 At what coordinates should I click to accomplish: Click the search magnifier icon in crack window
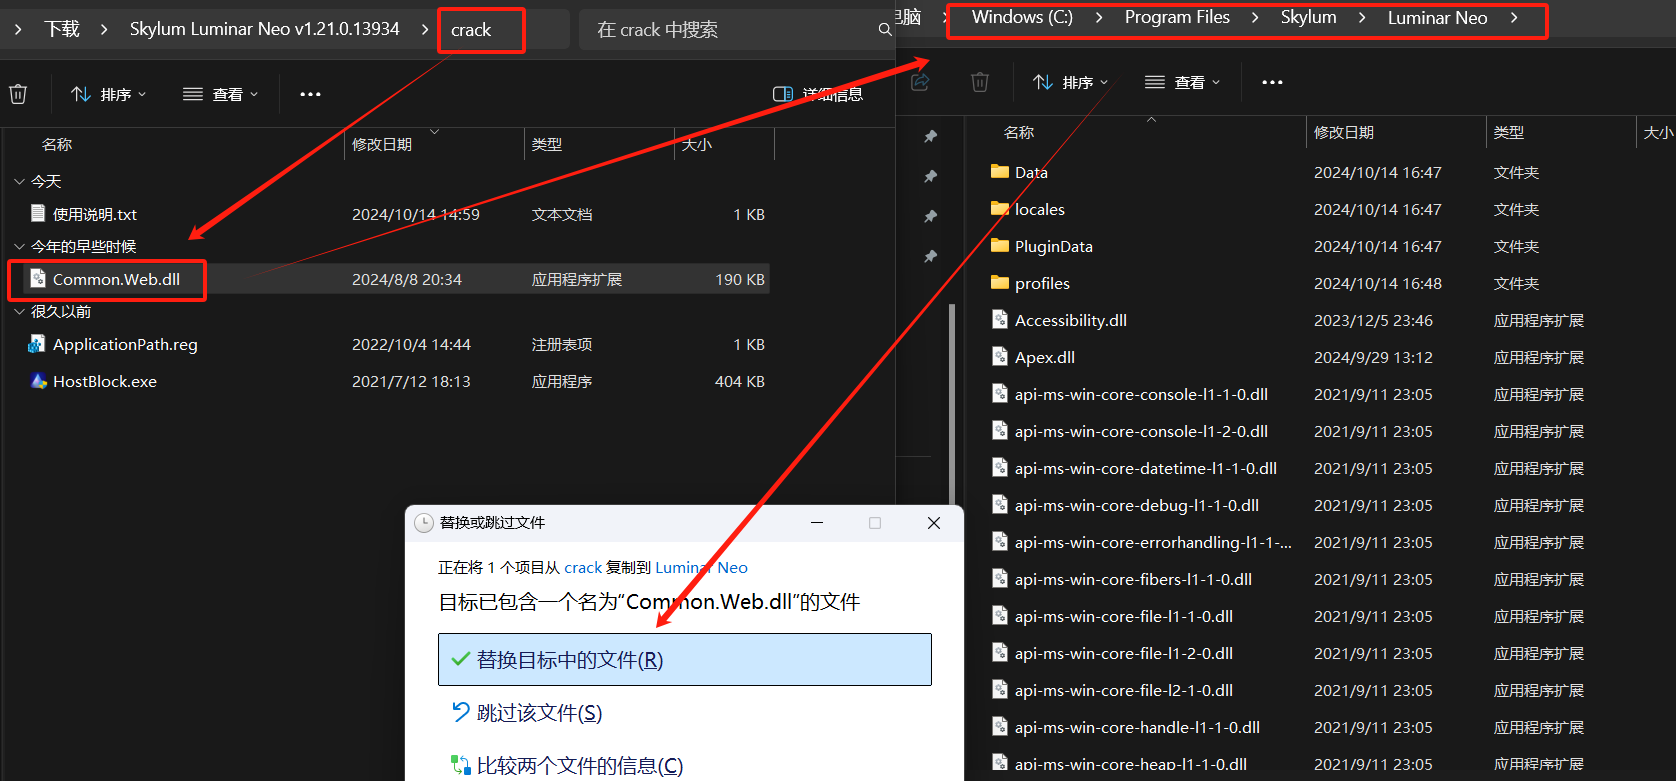point(885,30)
